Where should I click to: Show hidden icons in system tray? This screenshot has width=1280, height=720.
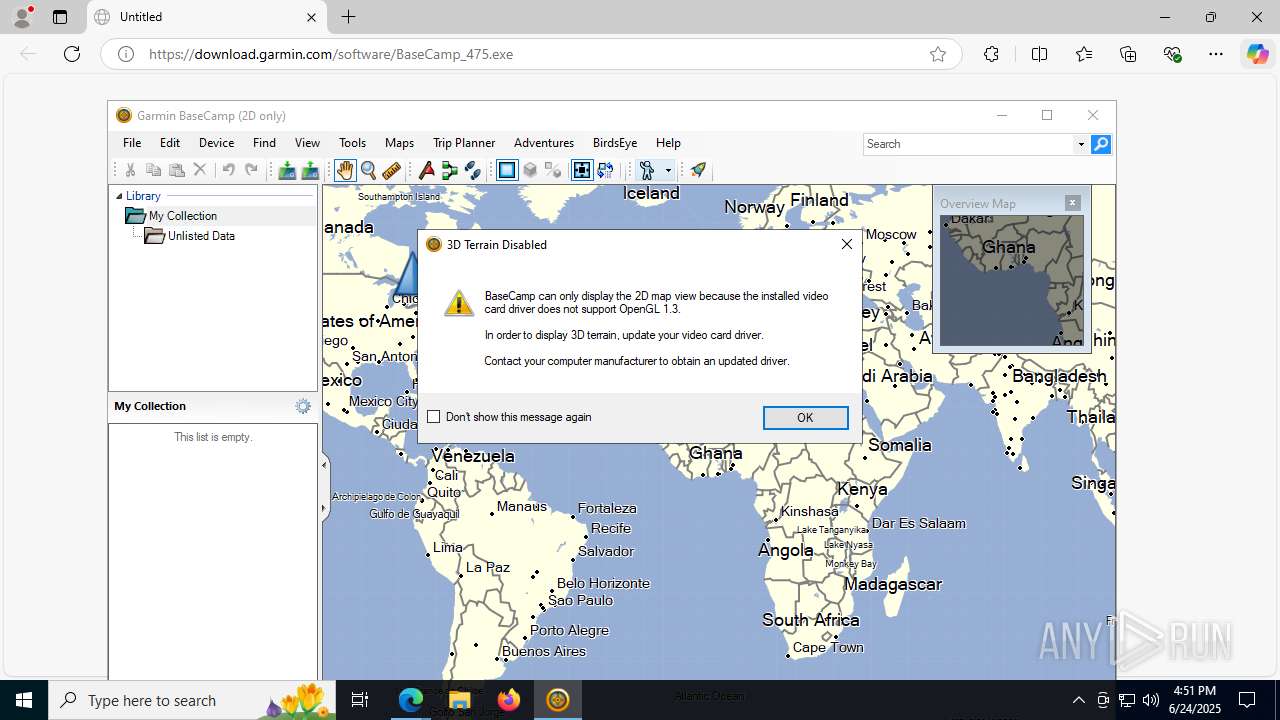pos(1078,700)
